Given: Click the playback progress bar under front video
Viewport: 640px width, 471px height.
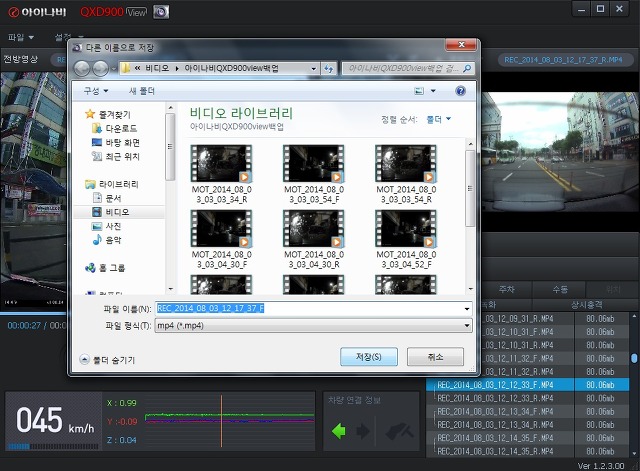Looking at the screenshot, I should [33, 313].
